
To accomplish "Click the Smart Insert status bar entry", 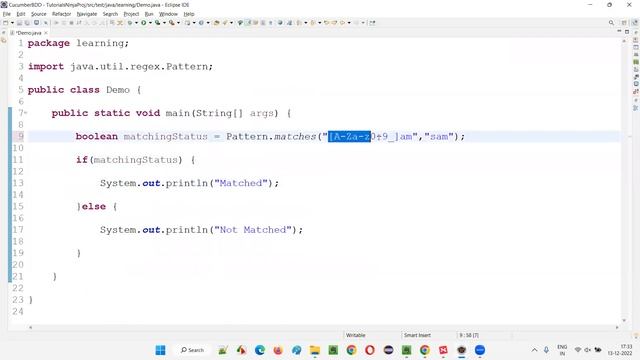I will click(417, 335).
